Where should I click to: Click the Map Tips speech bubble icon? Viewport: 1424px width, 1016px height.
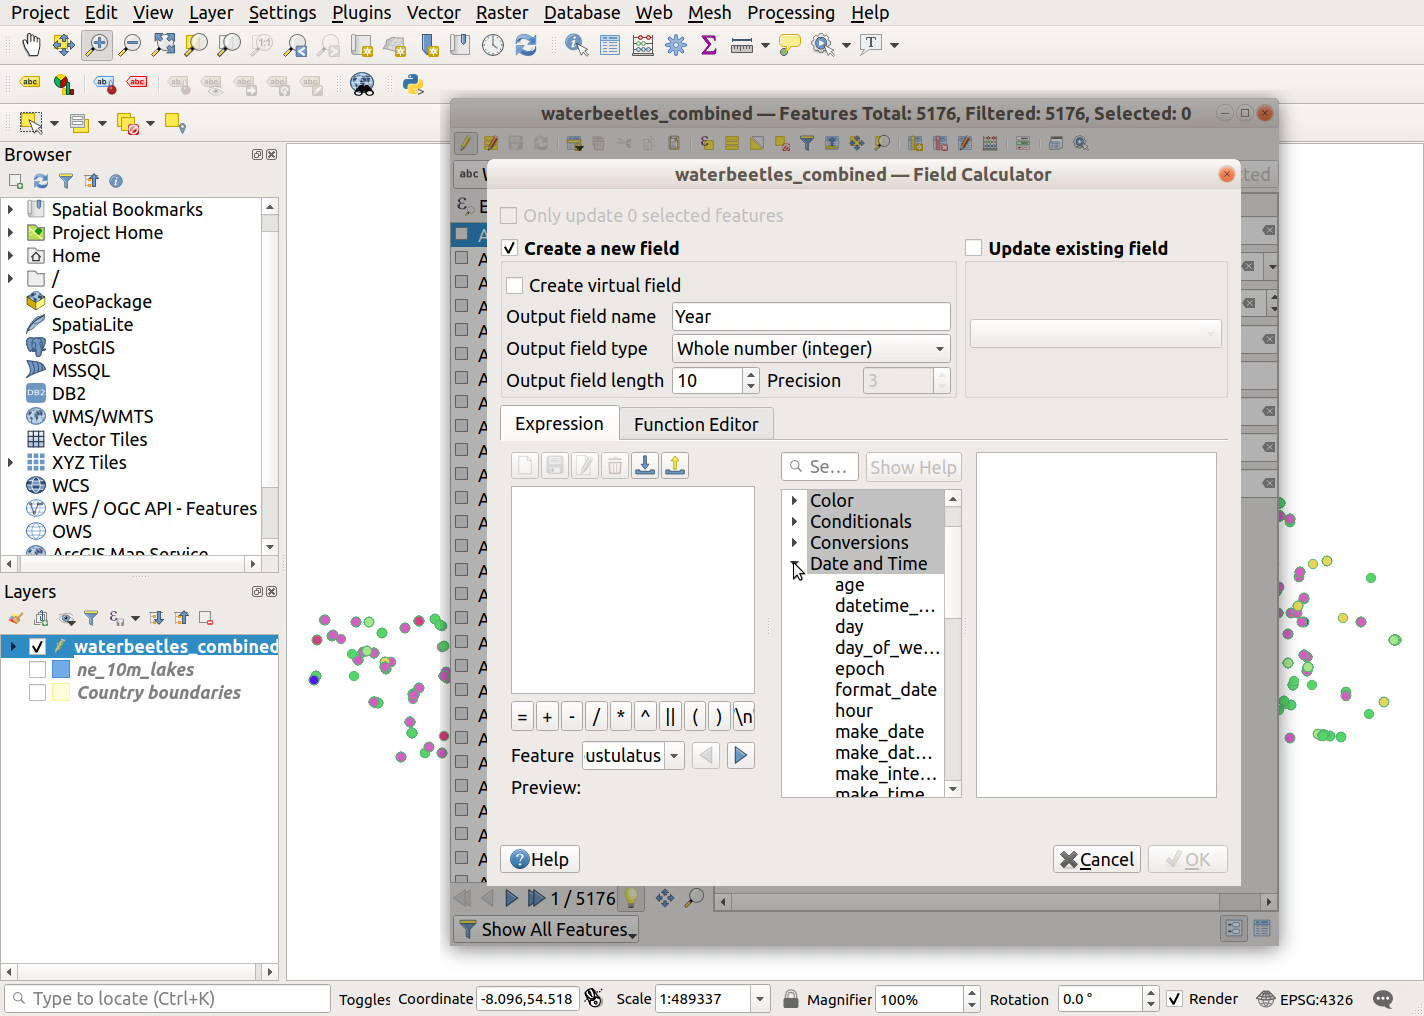(x=790, y=45)
